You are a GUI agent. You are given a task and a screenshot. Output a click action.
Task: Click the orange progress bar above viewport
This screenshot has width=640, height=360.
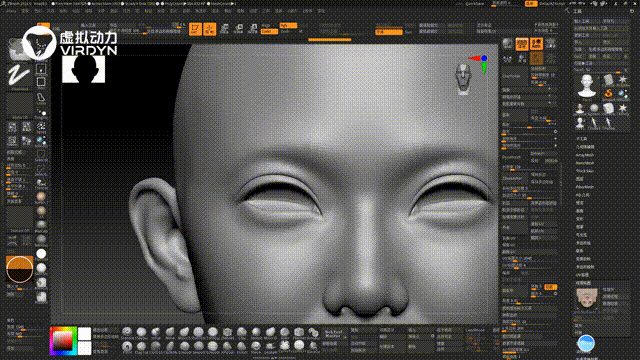[329, 40]
